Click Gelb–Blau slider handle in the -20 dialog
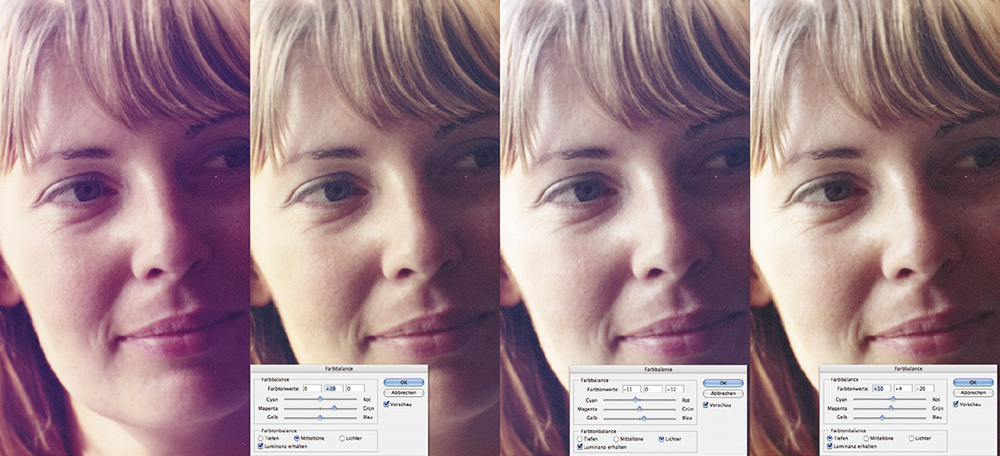1000x456 pixels. coord(882,417)
